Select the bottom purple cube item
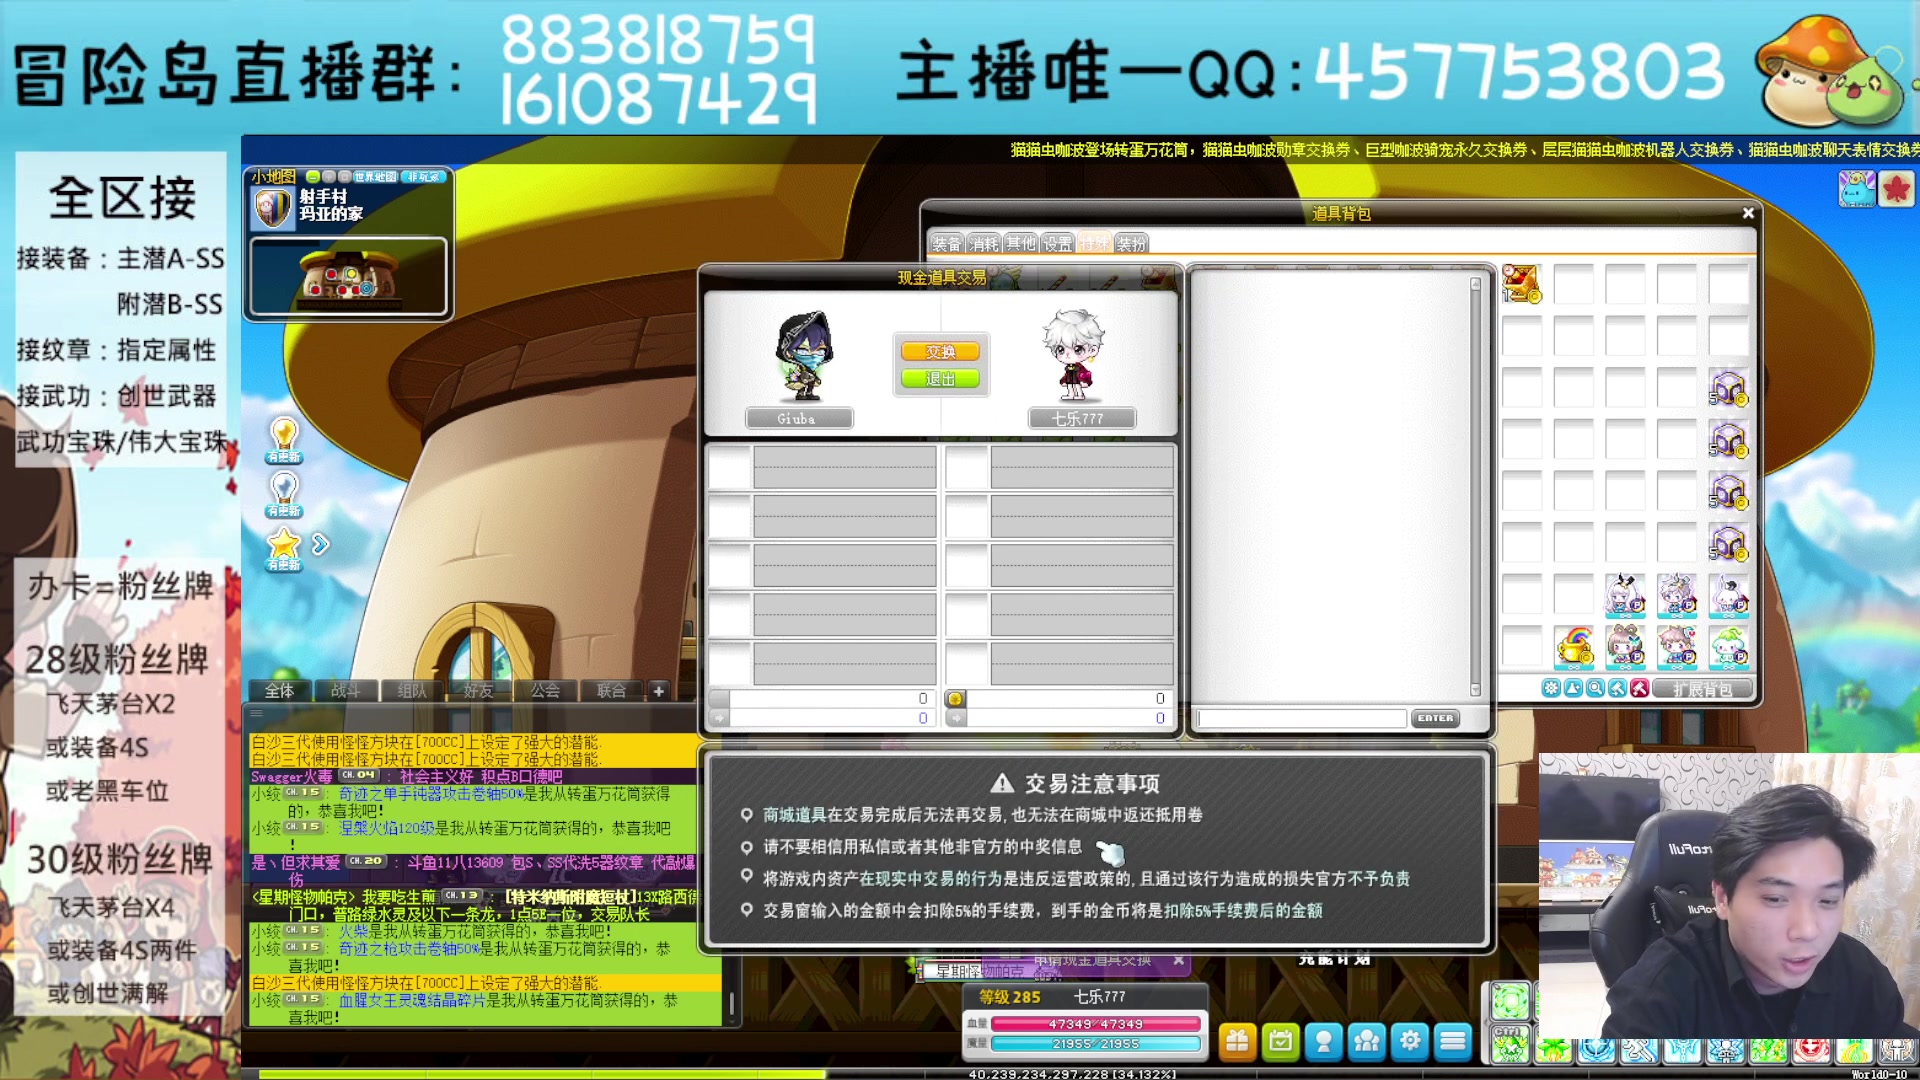The width and height of the screenshot is (1920, 1080). pos(1728,544)
